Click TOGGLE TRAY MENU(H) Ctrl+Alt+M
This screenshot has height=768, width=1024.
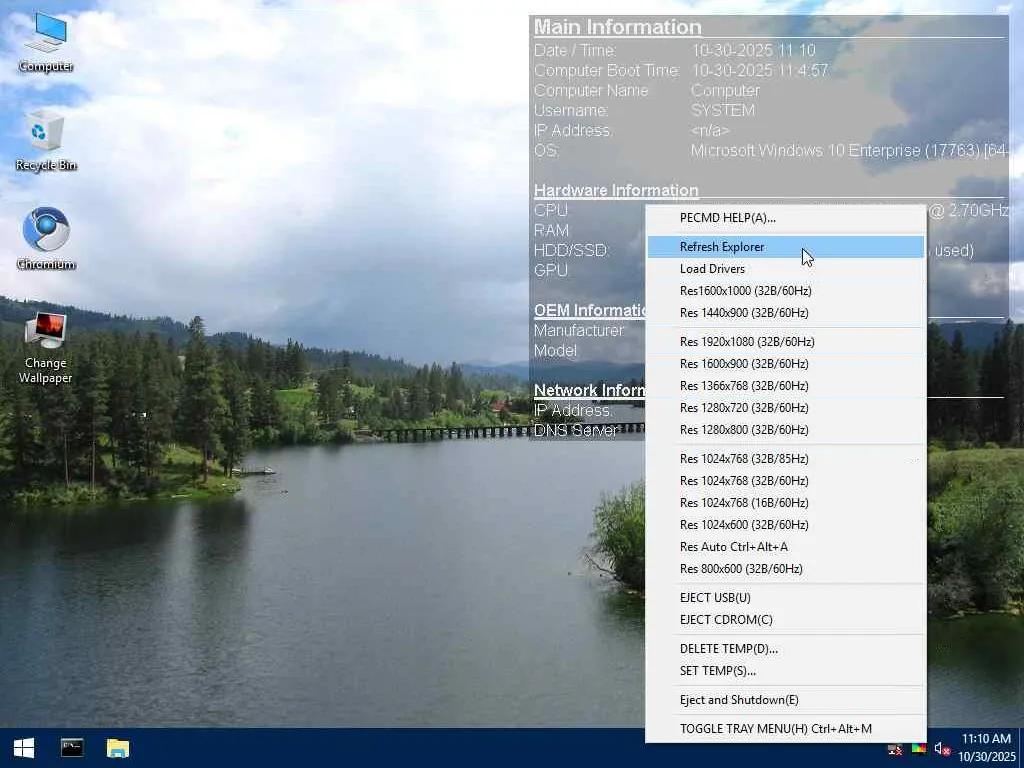[x=786, y=729]
